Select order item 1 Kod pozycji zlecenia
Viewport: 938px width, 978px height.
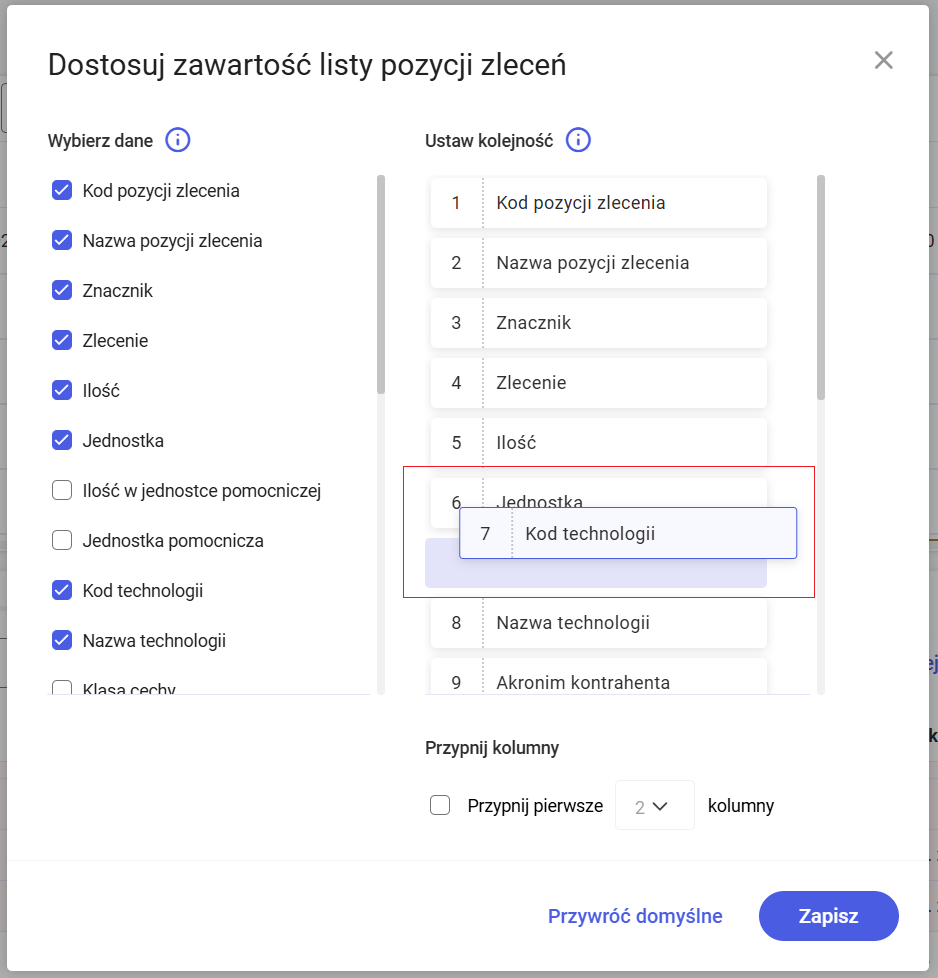tap(598, 203)
